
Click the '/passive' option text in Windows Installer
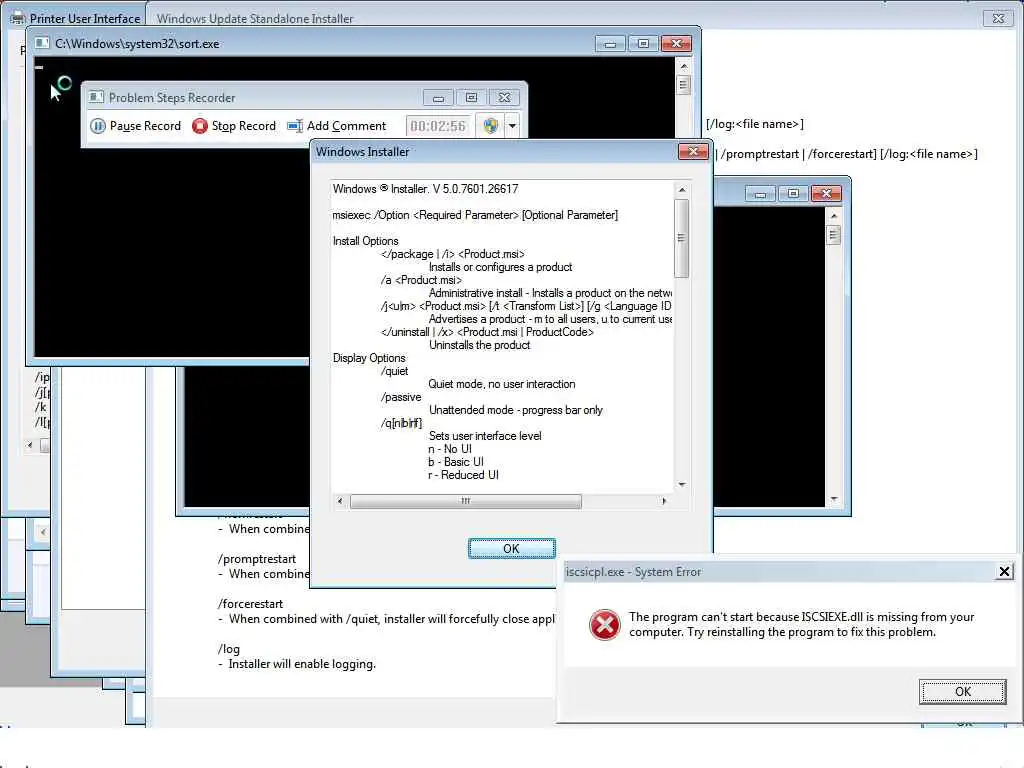[401, 397]
